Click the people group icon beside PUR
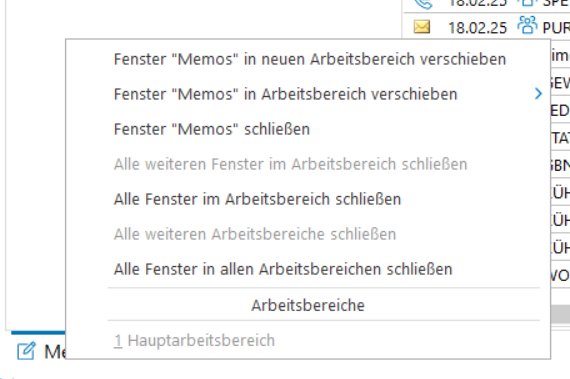Image resolution: width=570 pixels, height=379 pixels. pos(527,25)
